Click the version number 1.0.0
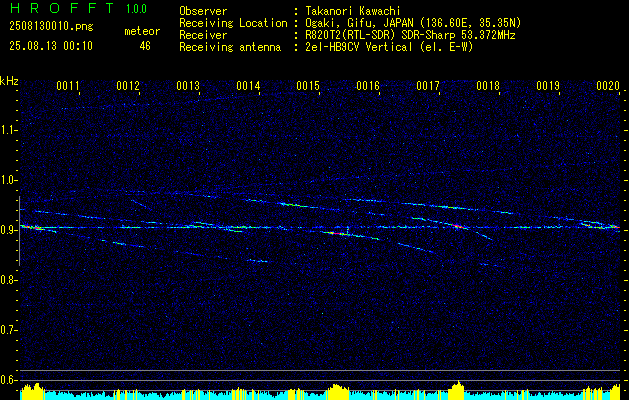 pos(136,8)
